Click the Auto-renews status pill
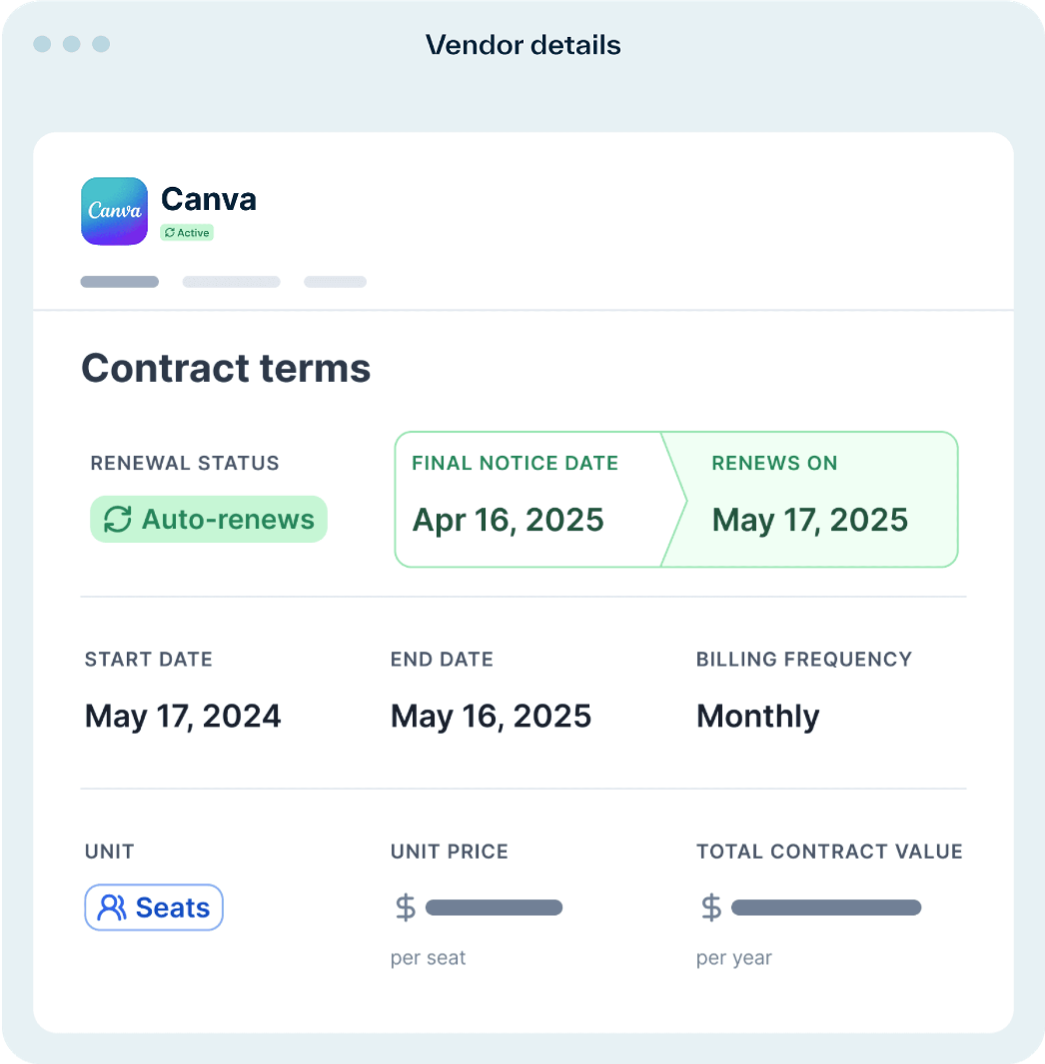This screenshot has width=1045, height=1064. (209, 520)
